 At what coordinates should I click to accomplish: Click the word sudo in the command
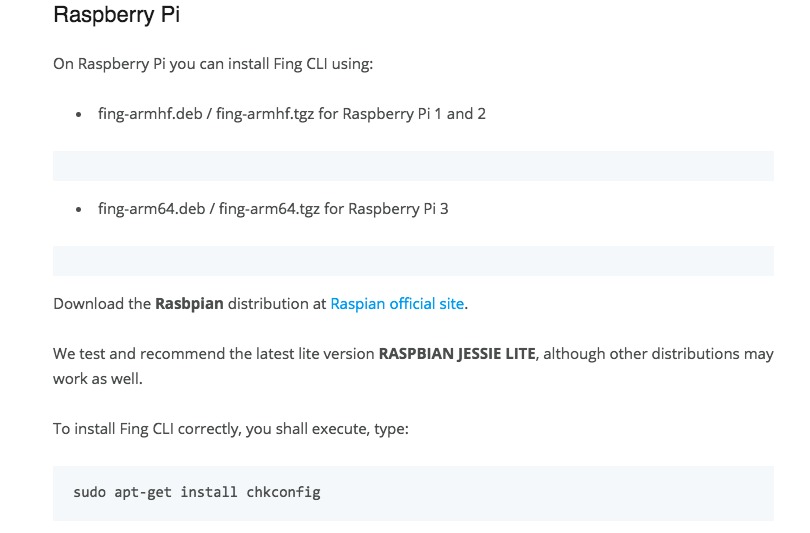(x=89, y=492)
